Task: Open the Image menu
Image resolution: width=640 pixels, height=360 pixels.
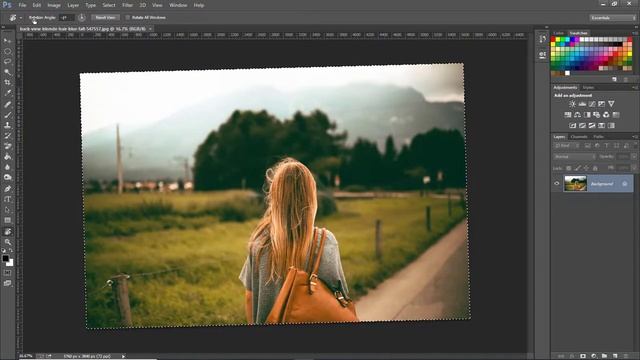Action: tap(54, 5)
